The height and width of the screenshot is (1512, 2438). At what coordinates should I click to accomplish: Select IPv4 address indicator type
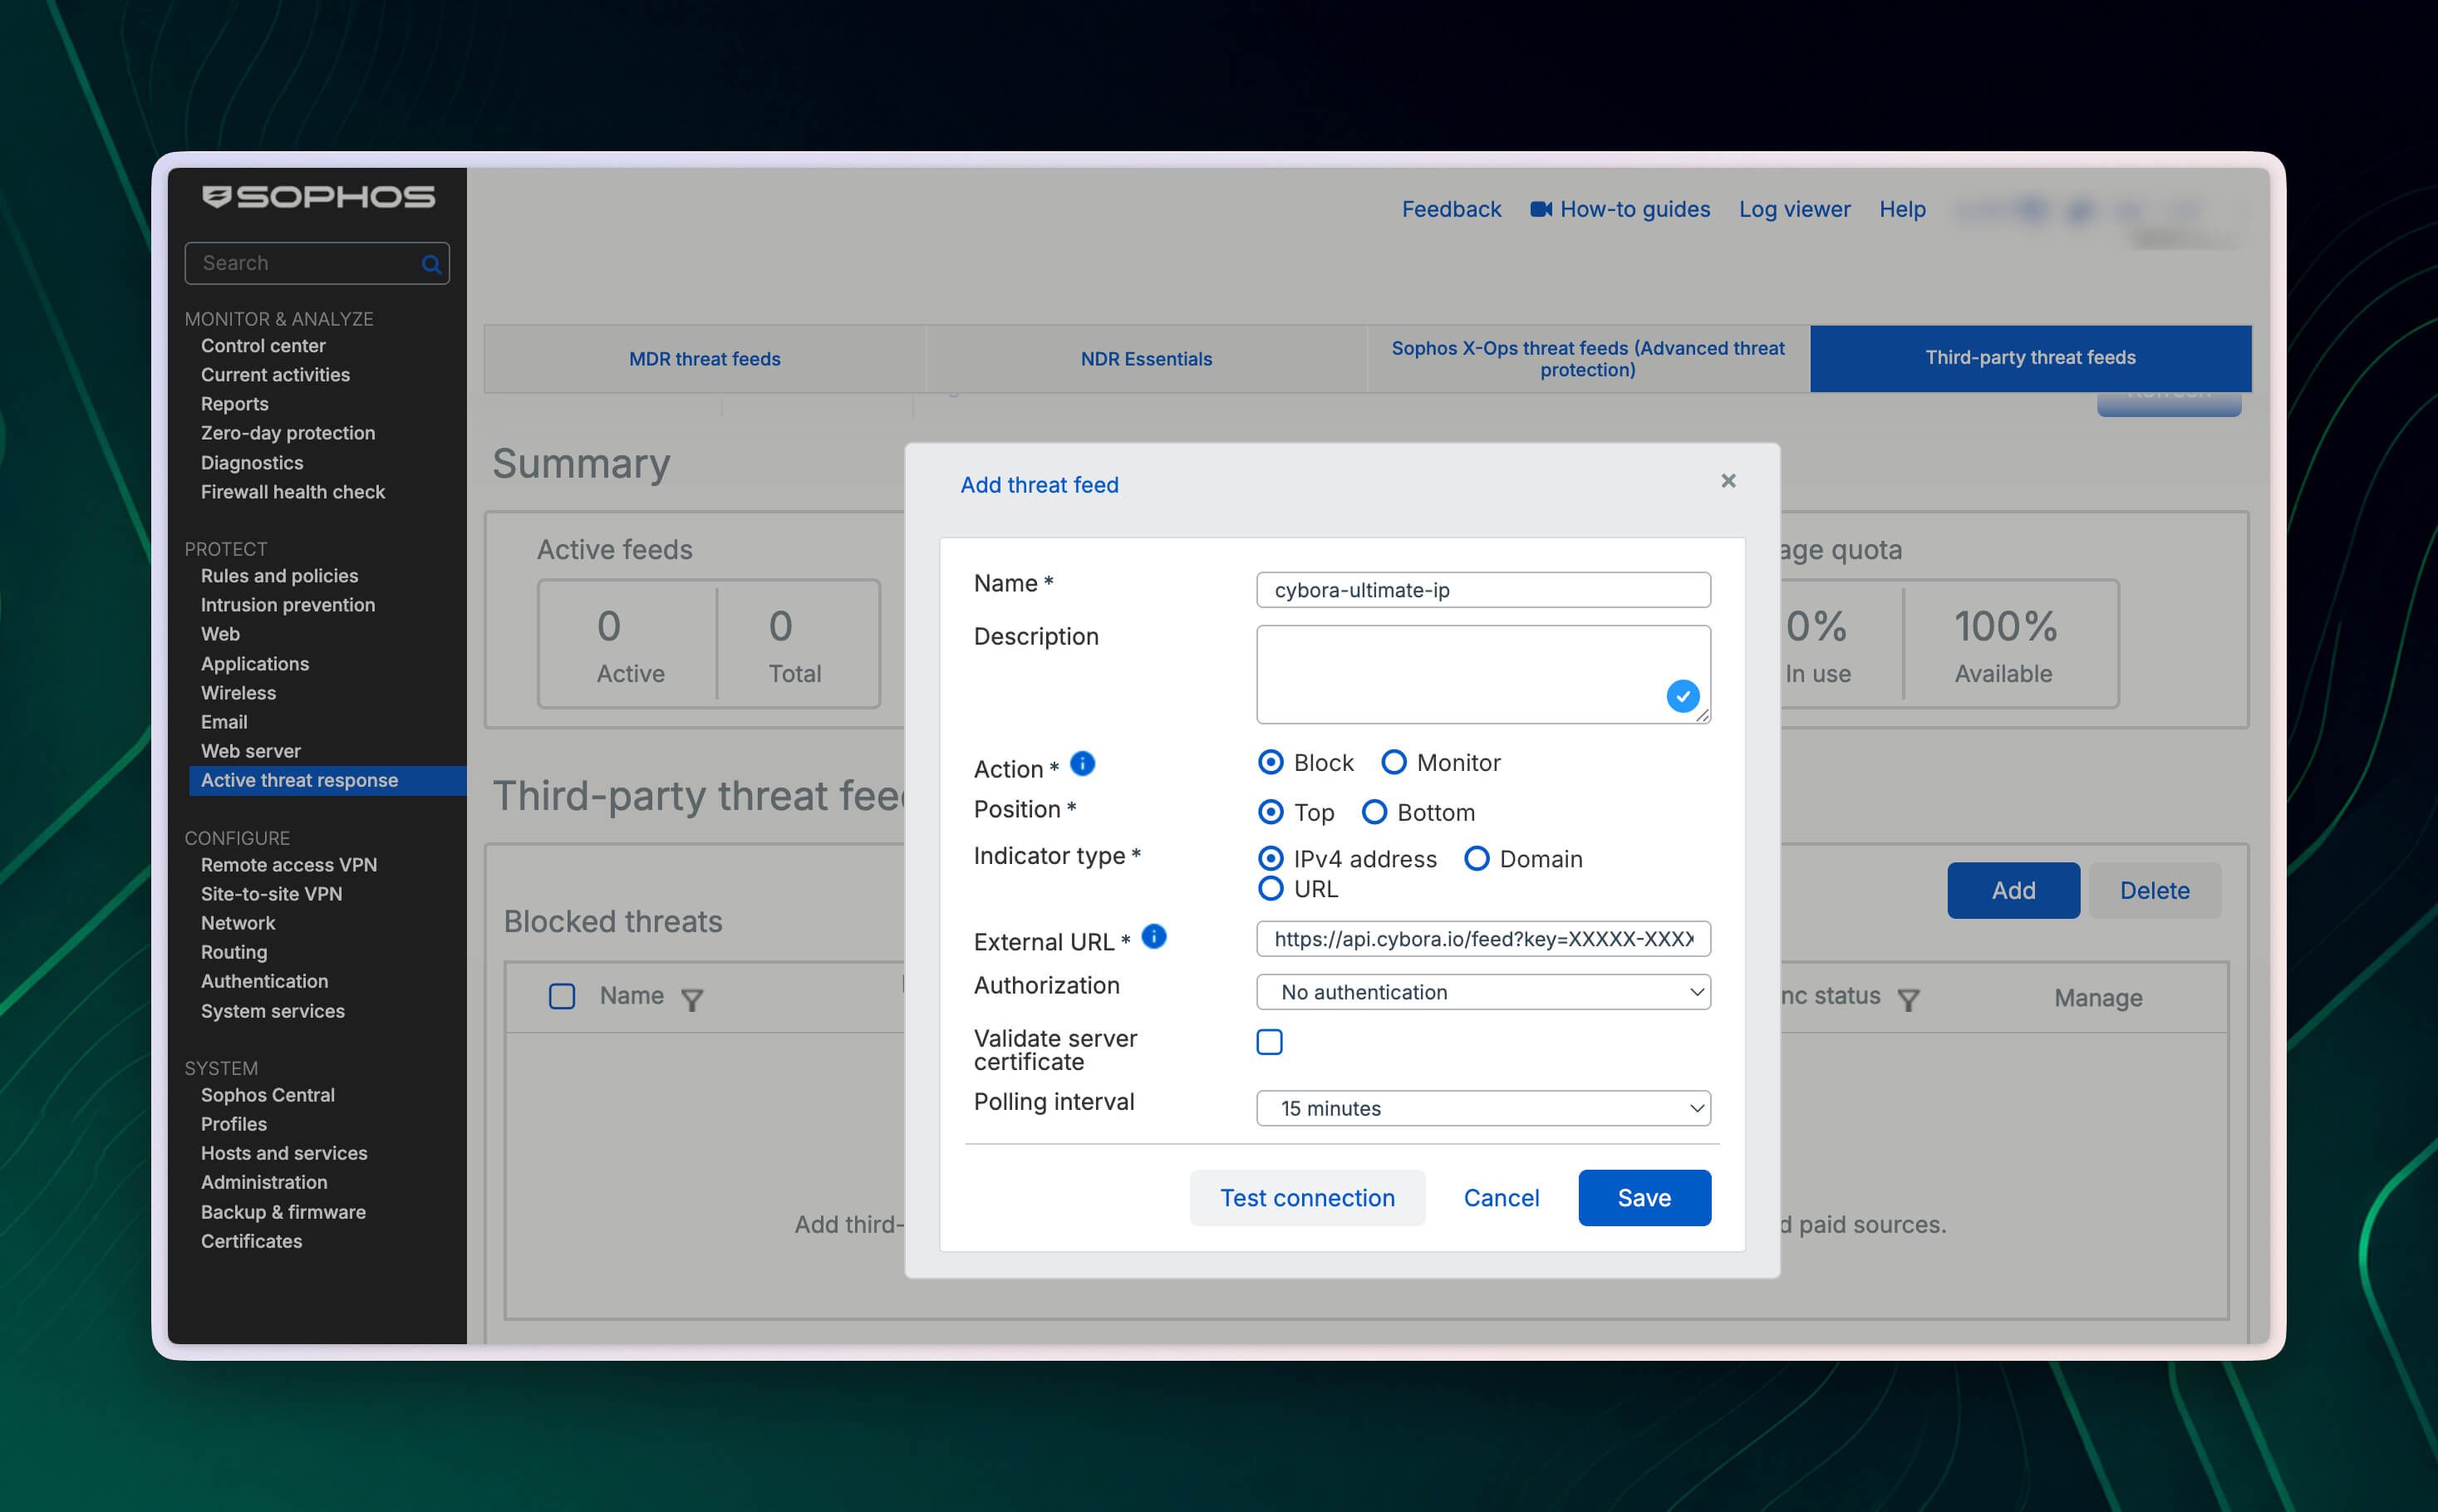[1270, 859]
